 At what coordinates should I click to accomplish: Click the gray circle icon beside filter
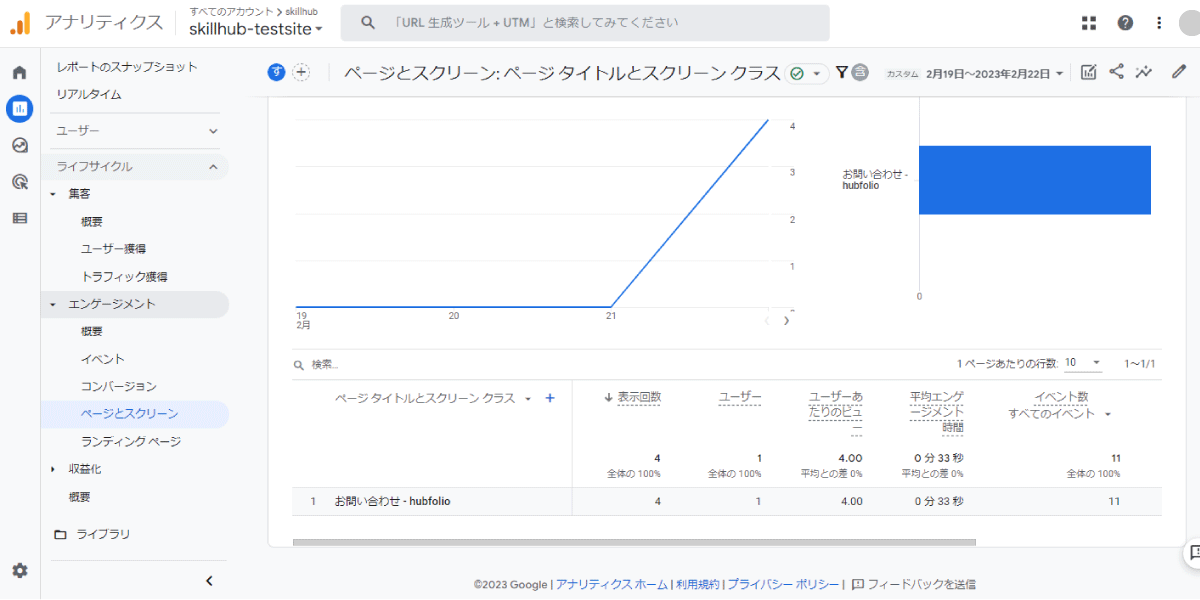click(x=860, y=72)
